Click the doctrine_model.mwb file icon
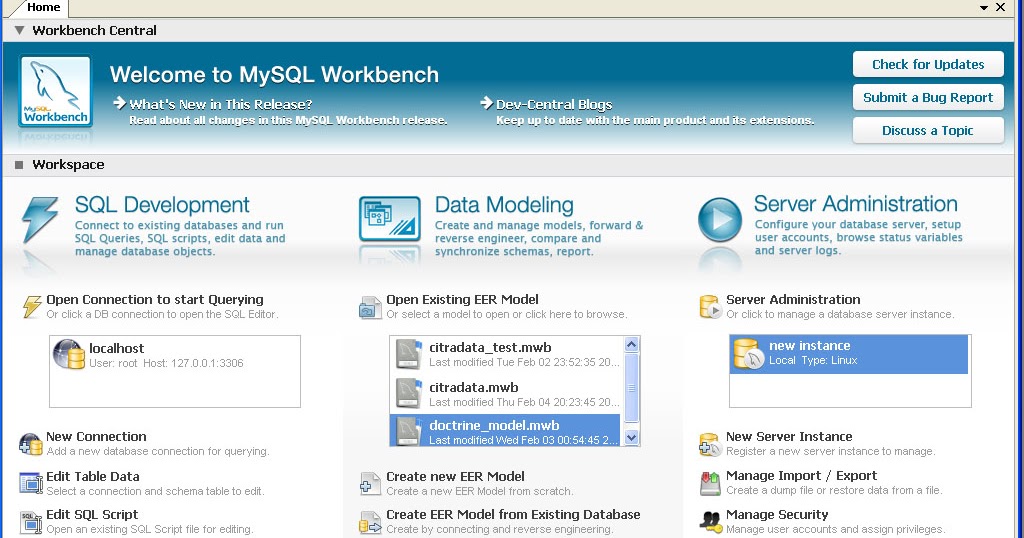The image size is (1024, 538). (x=409, y=431)
